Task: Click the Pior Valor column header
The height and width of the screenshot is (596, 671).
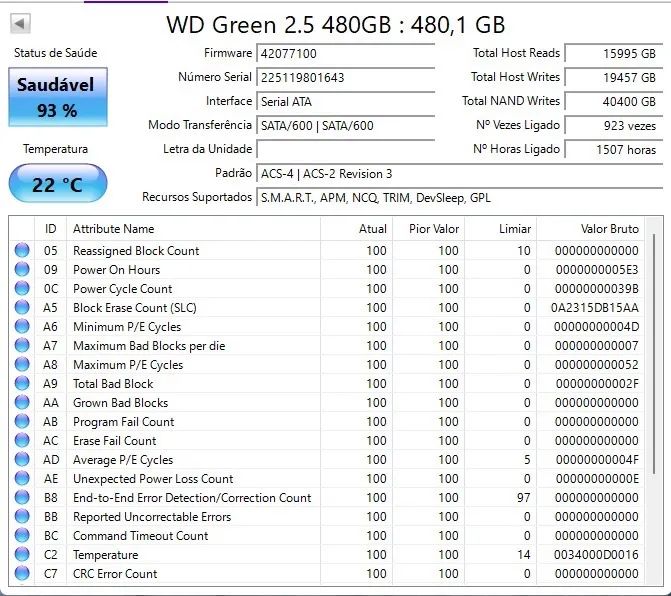Action: (x=428, y=228)
